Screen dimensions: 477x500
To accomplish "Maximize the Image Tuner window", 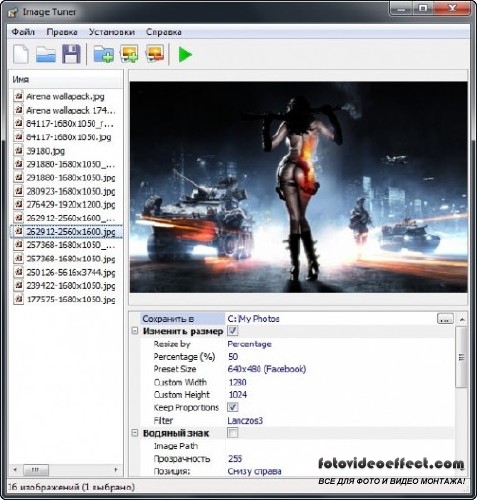I will point(423,9).
